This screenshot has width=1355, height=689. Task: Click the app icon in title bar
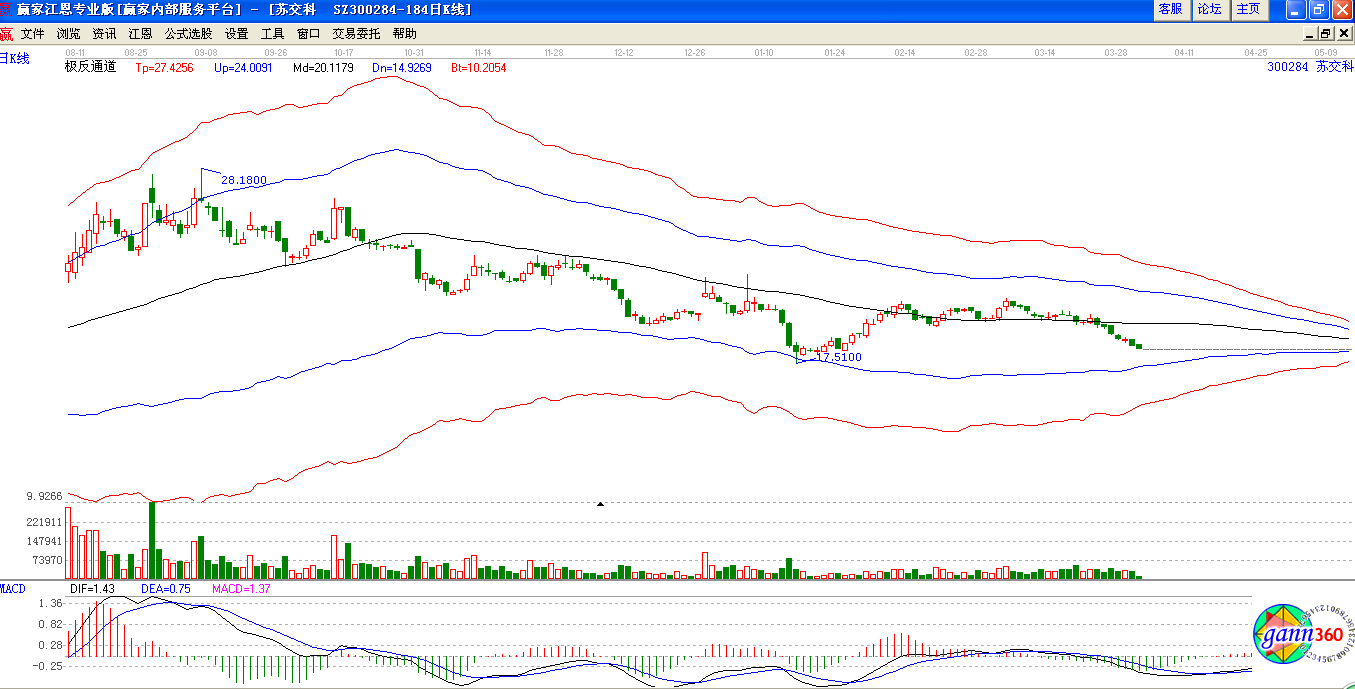pyautogui.click(x=8, y=9)
